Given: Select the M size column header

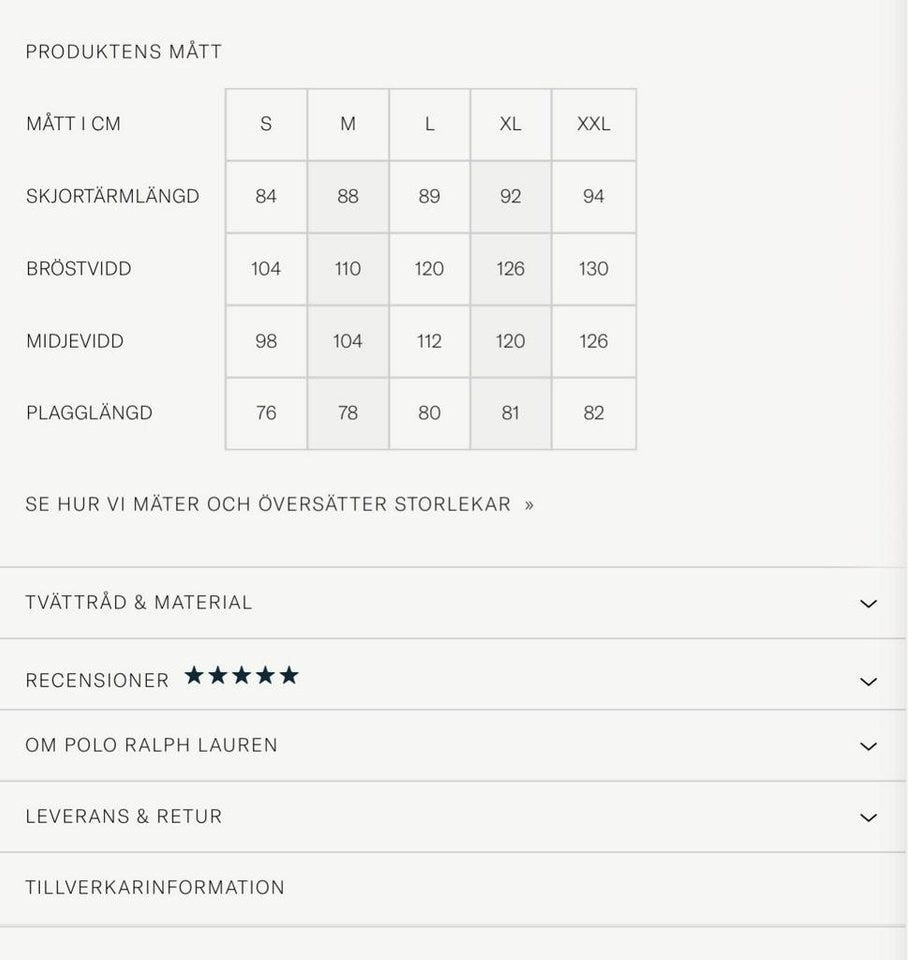Looking at the screenshot, I should click(x=348, y=125).
